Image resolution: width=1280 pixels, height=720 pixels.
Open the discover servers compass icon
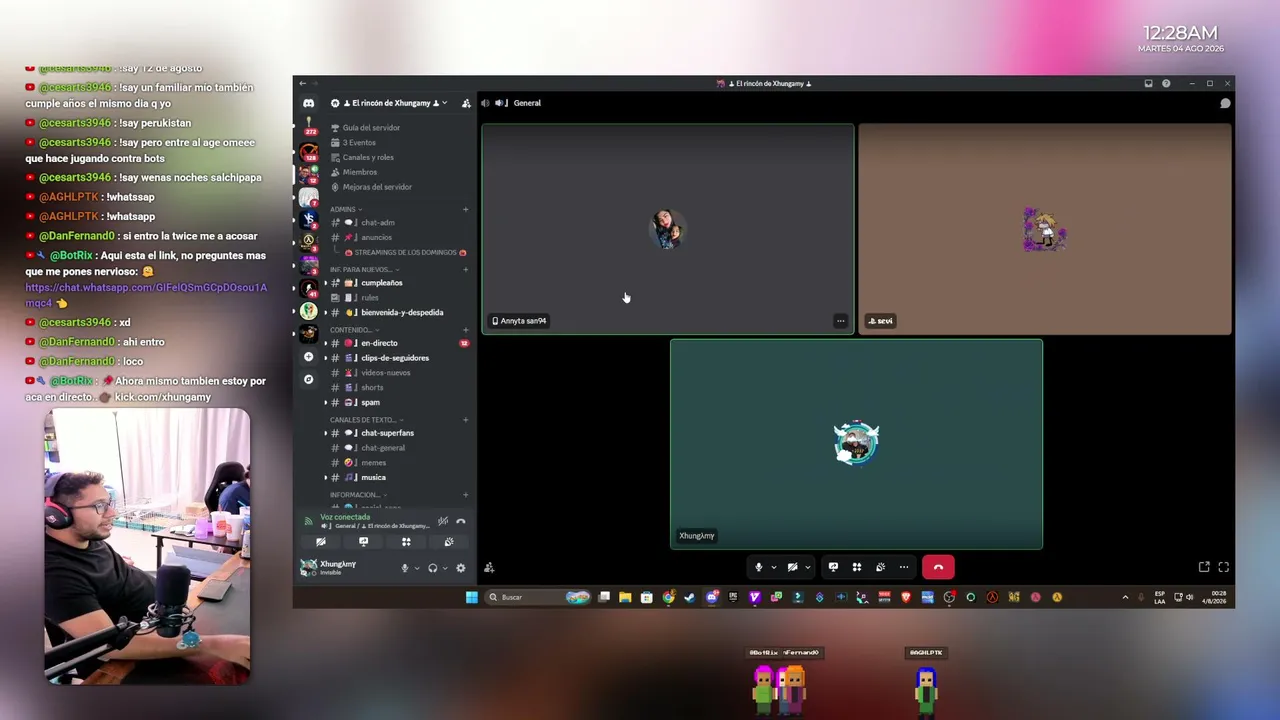pyautogui.click(x=309, y=379)
